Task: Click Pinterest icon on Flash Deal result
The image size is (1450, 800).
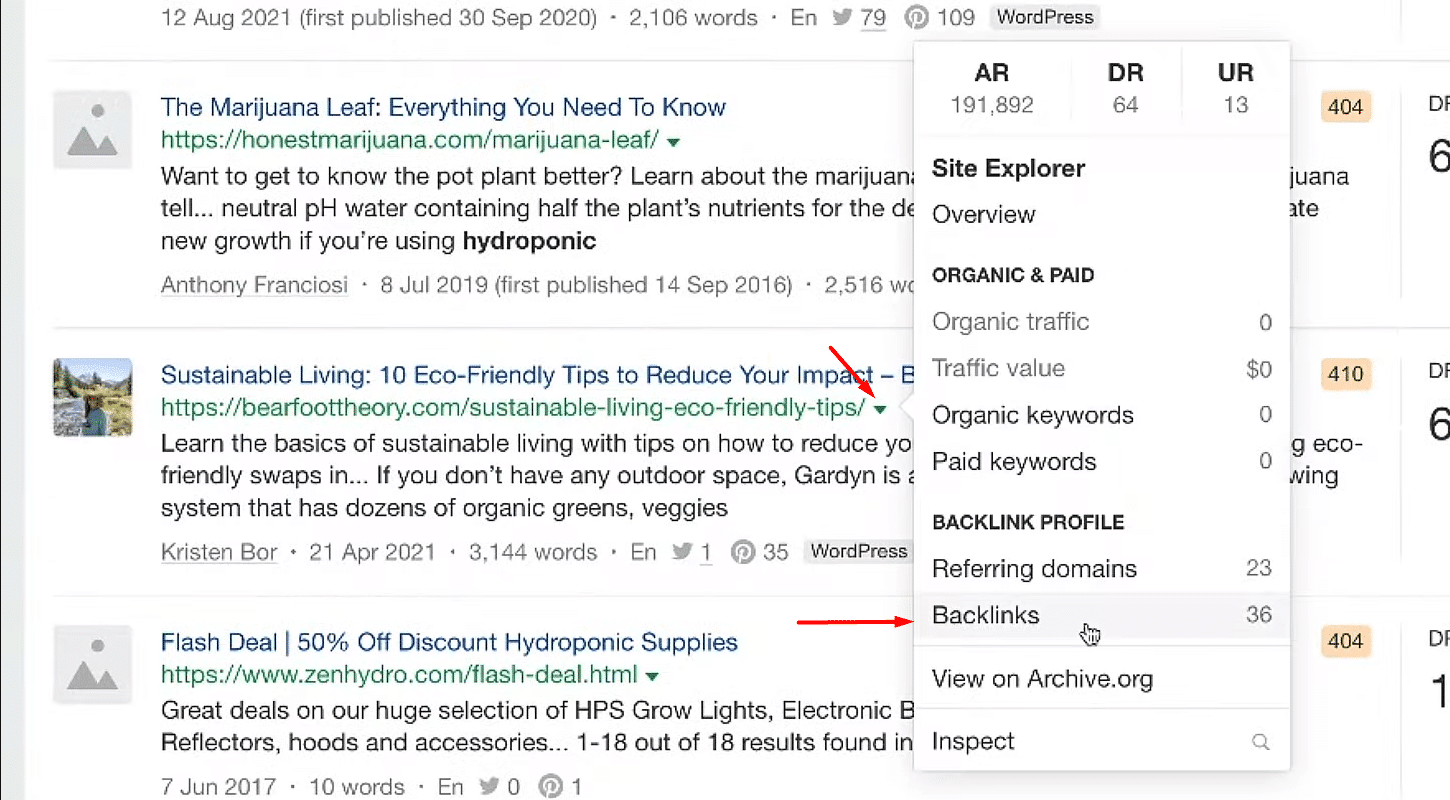Action: (551, 787)
